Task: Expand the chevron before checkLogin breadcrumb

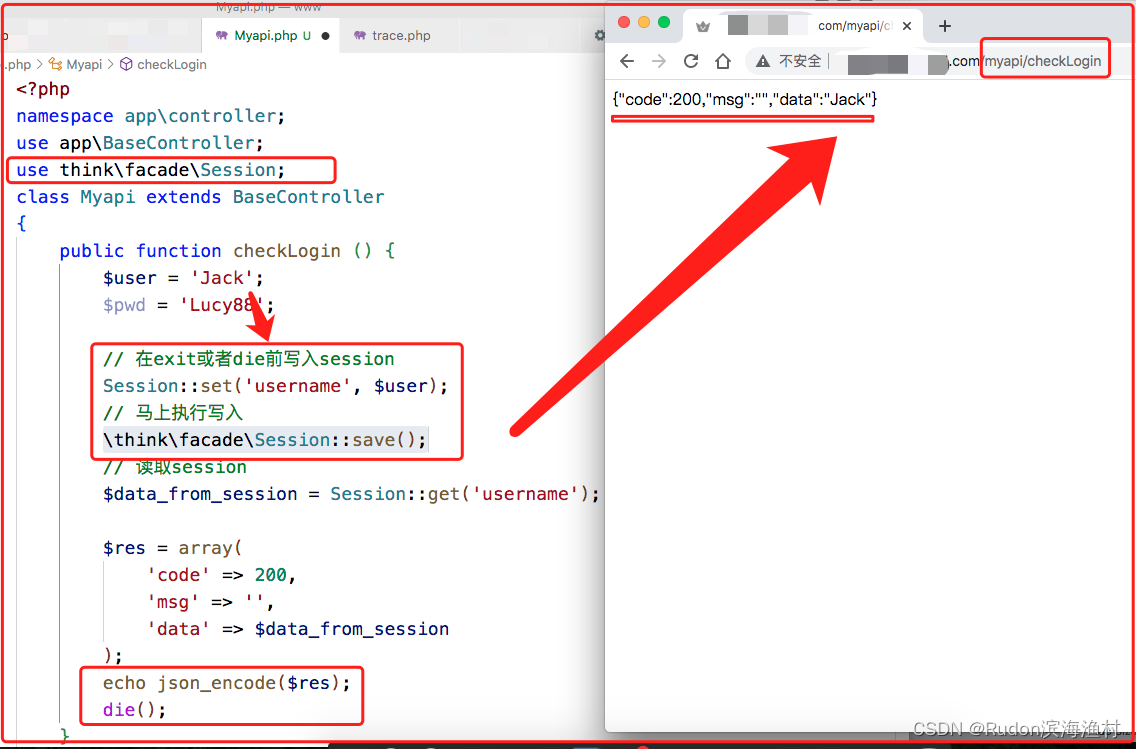Action: 111,64
